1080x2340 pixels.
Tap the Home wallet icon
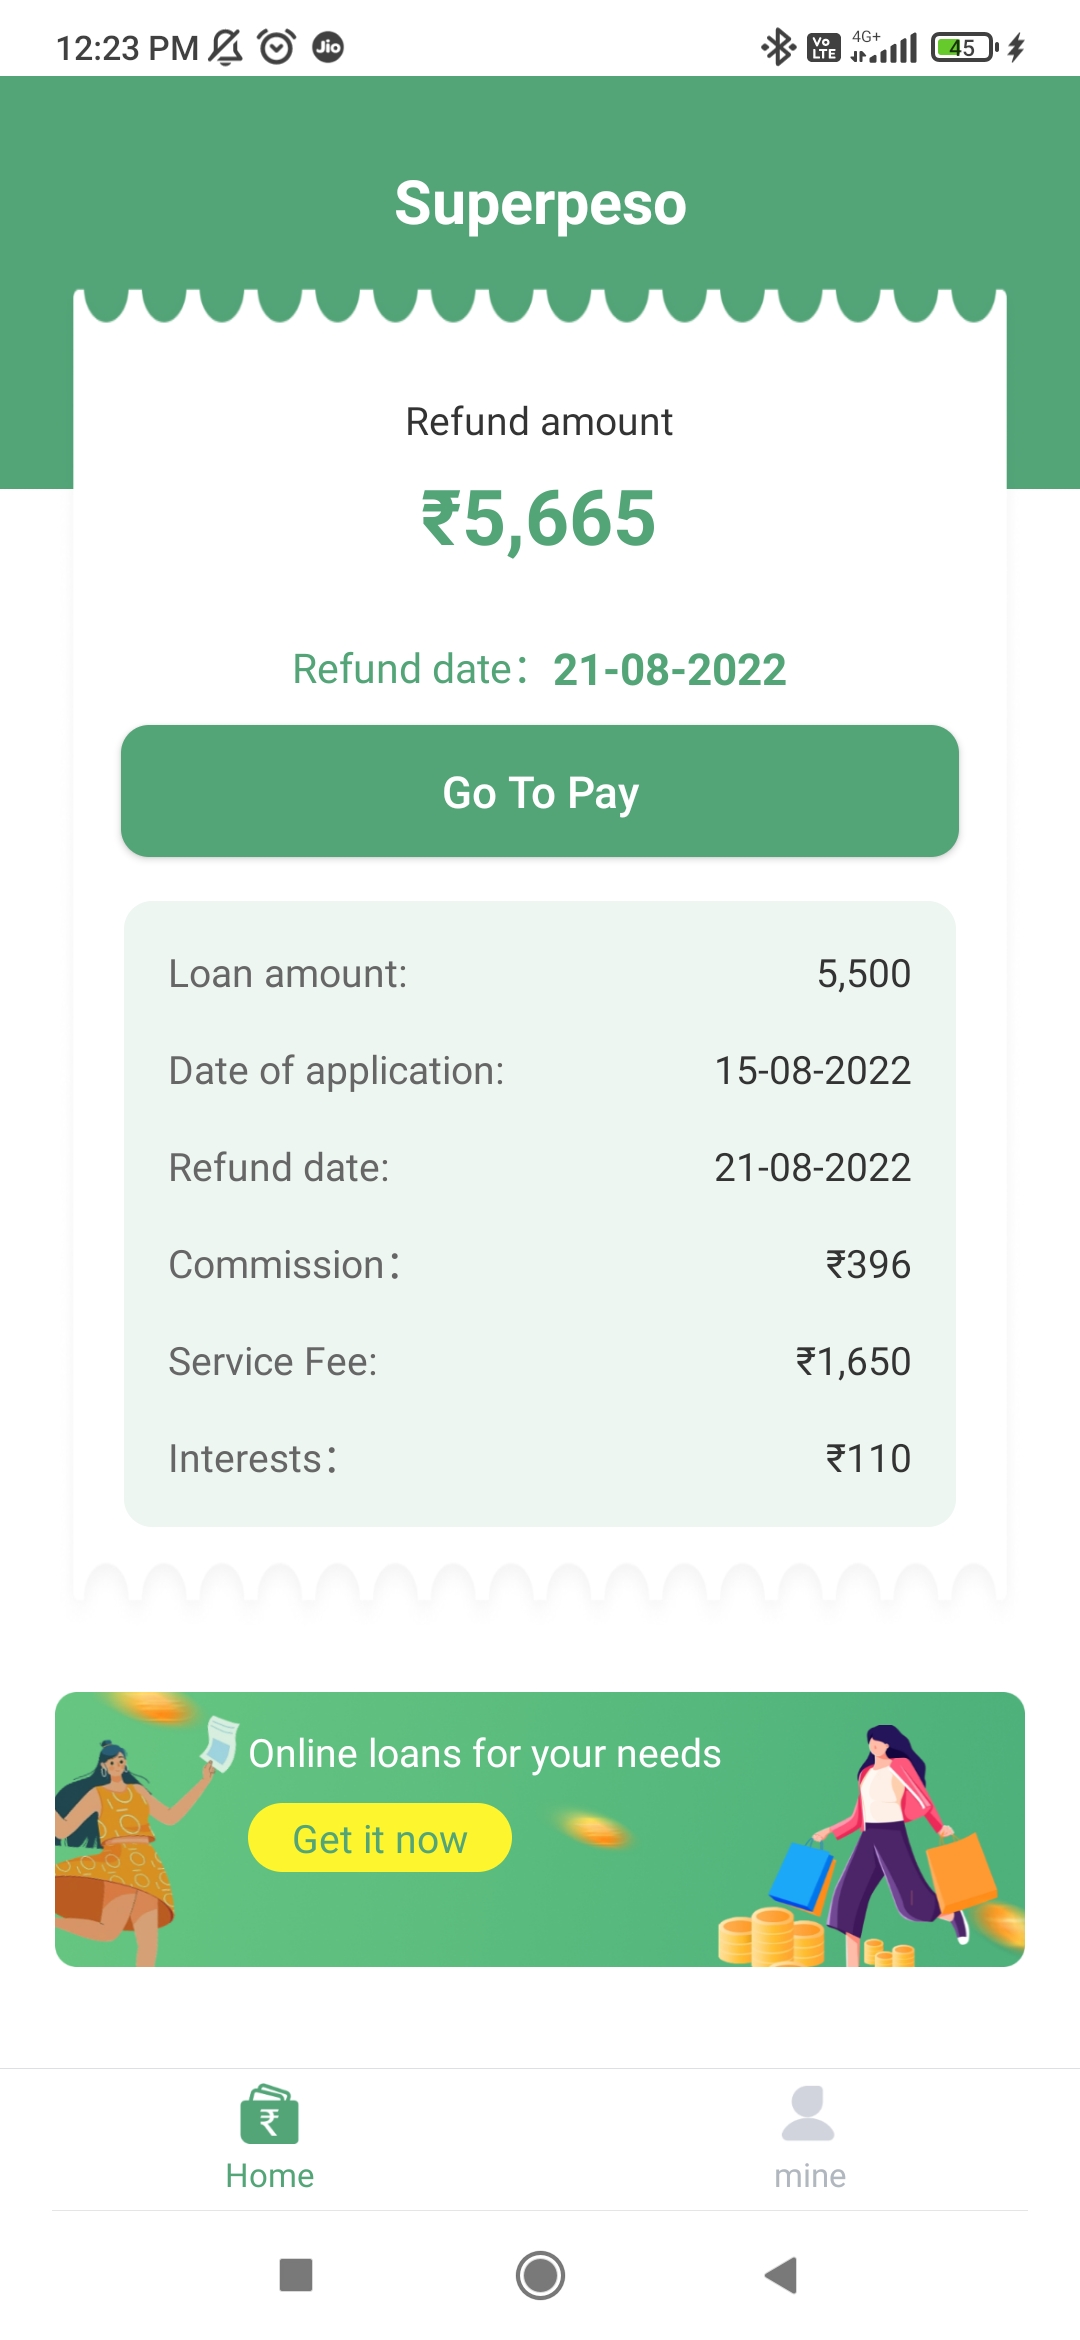pyautogui.click(x=269, y=2114)
